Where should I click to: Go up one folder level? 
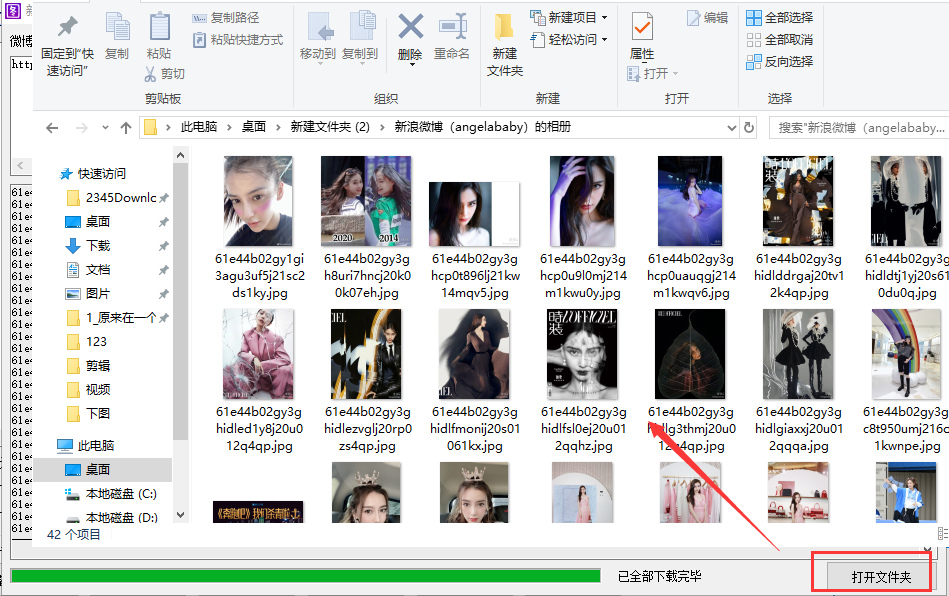click(126, 128)
